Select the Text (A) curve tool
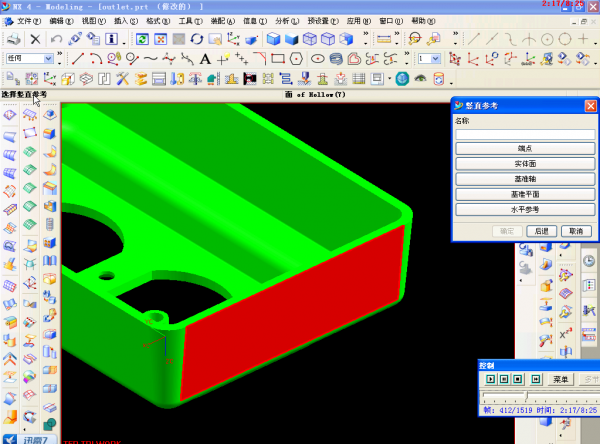The image size is (600, 444). pos(205,59)
